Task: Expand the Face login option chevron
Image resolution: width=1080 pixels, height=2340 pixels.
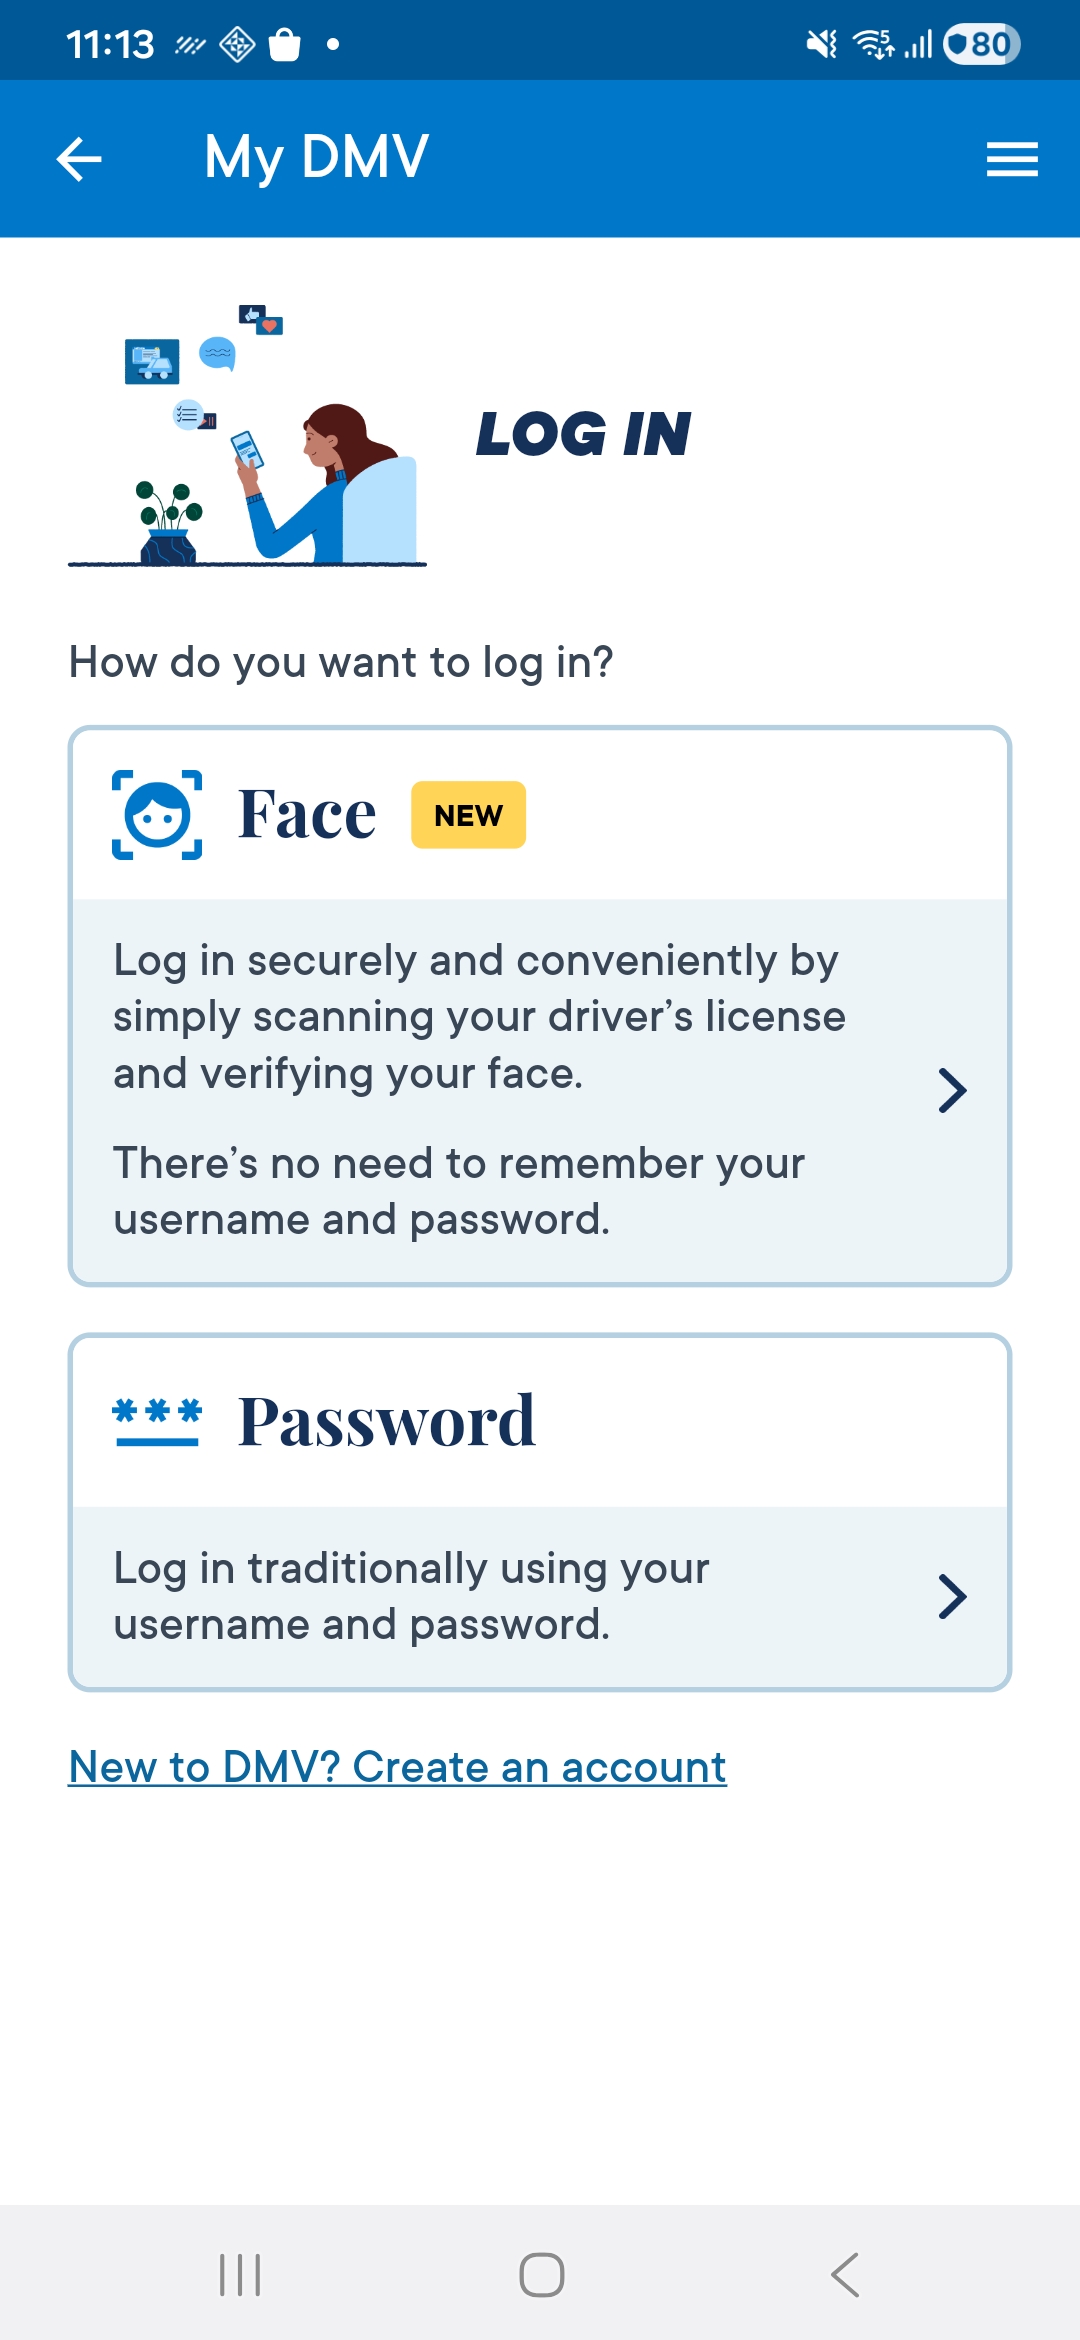Action: tap(952, 1090)
